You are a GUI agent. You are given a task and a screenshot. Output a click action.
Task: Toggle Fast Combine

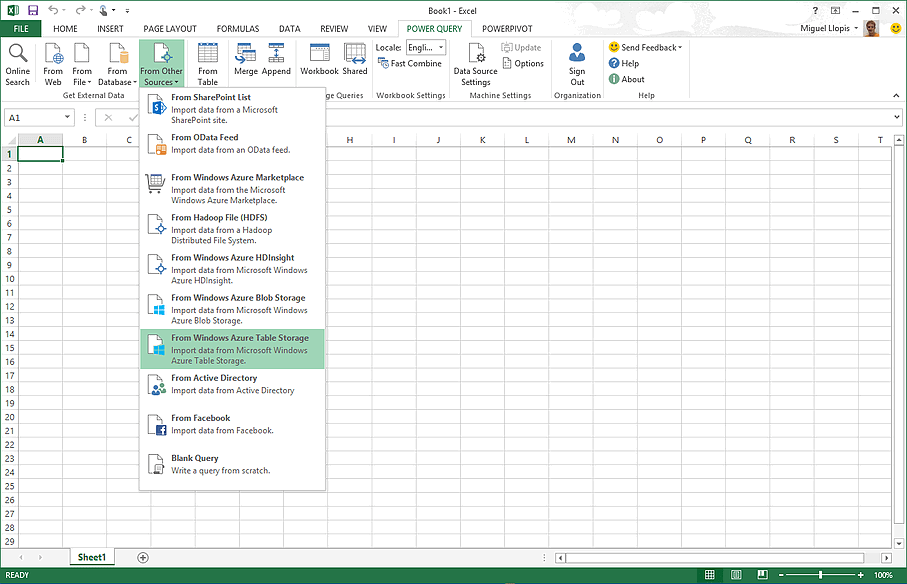[410, 64]
